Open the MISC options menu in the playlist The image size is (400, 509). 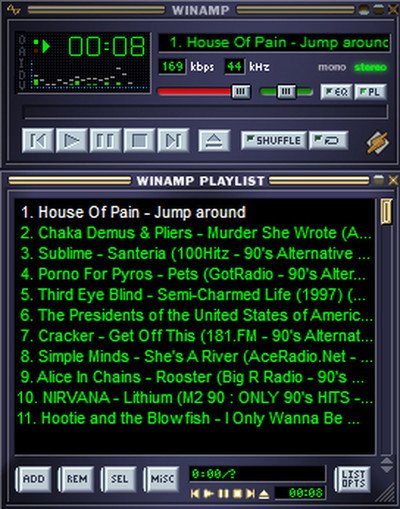point(162,479)
